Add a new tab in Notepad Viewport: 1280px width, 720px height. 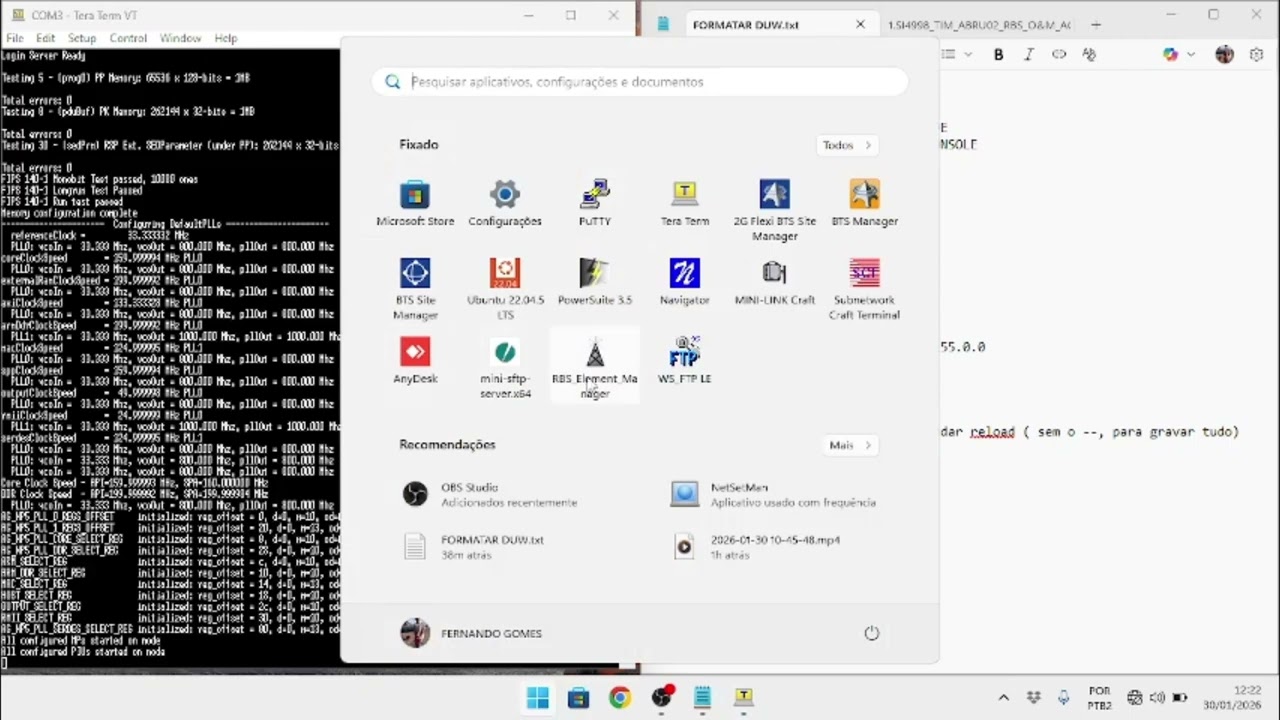tap(1096, 24)
